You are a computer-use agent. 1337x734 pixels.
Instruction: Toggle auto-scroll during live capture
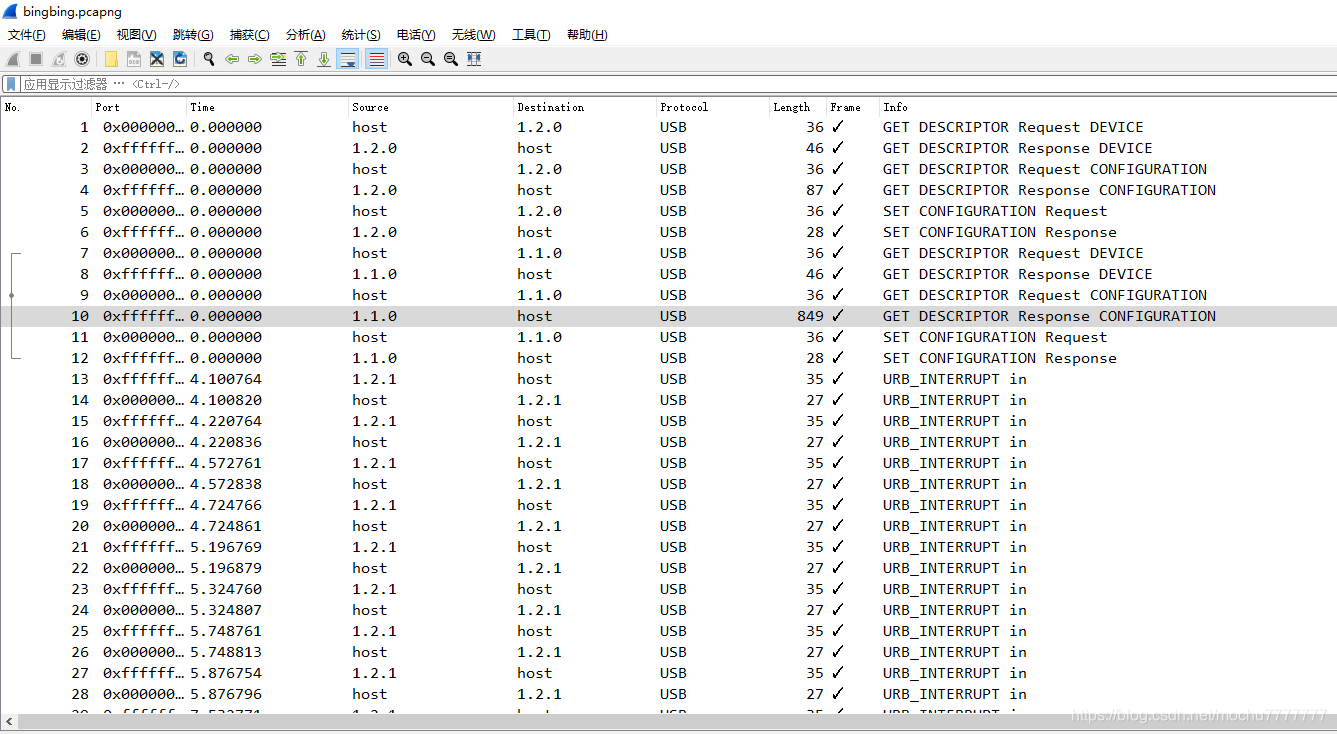(348, 59)
